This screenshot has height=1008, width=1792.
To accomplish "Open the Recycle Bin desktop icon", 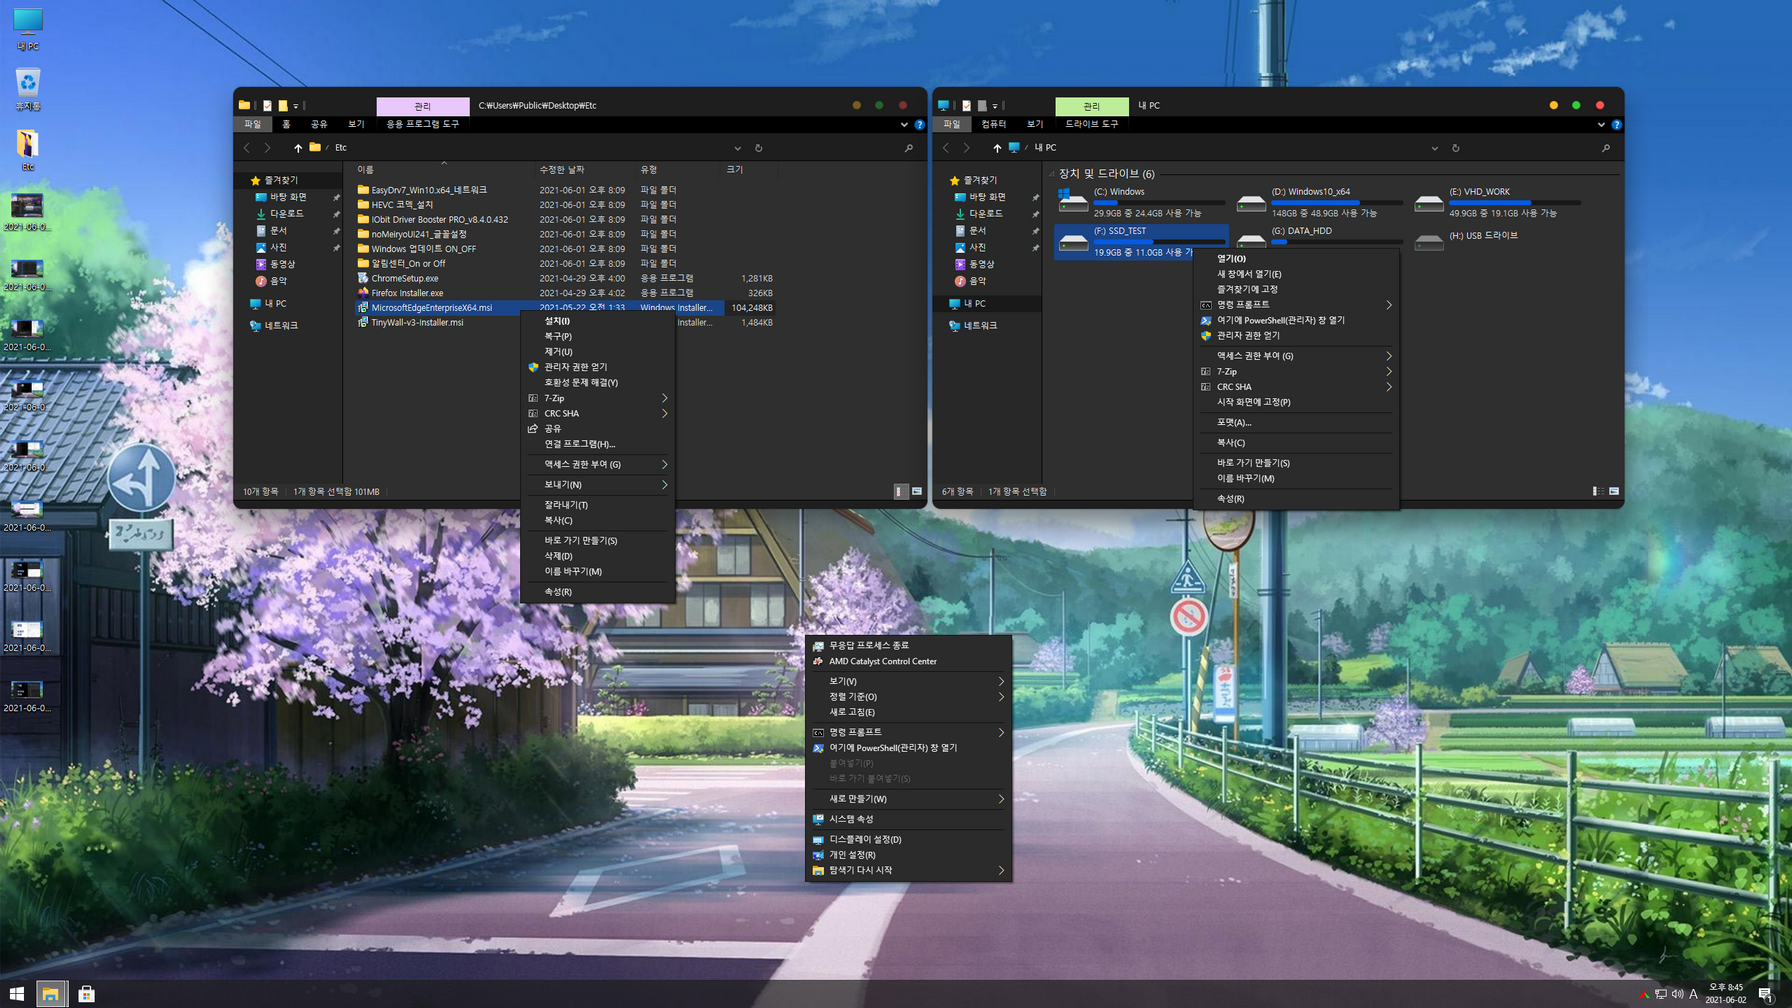I will tap(27, 88).
